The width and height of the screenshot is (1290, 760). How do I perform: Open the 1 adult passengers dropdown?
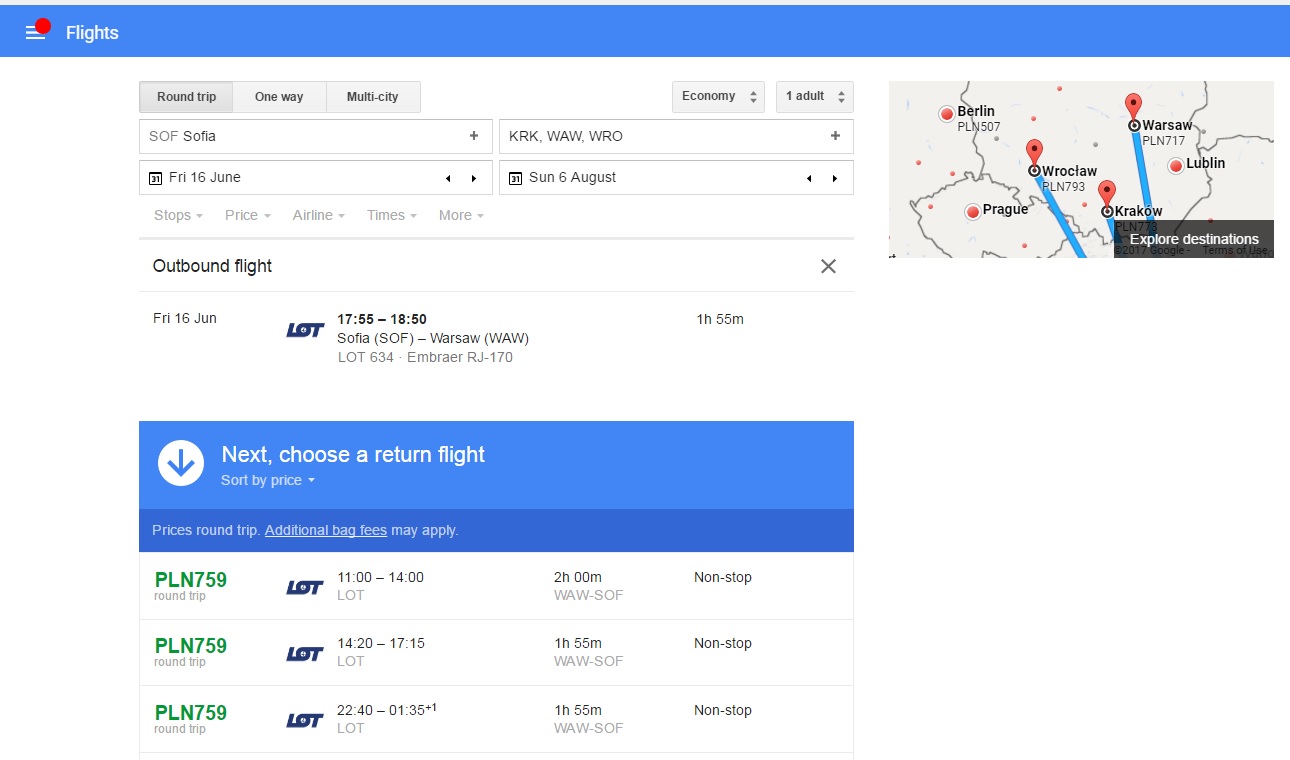(x=815, y=97)
